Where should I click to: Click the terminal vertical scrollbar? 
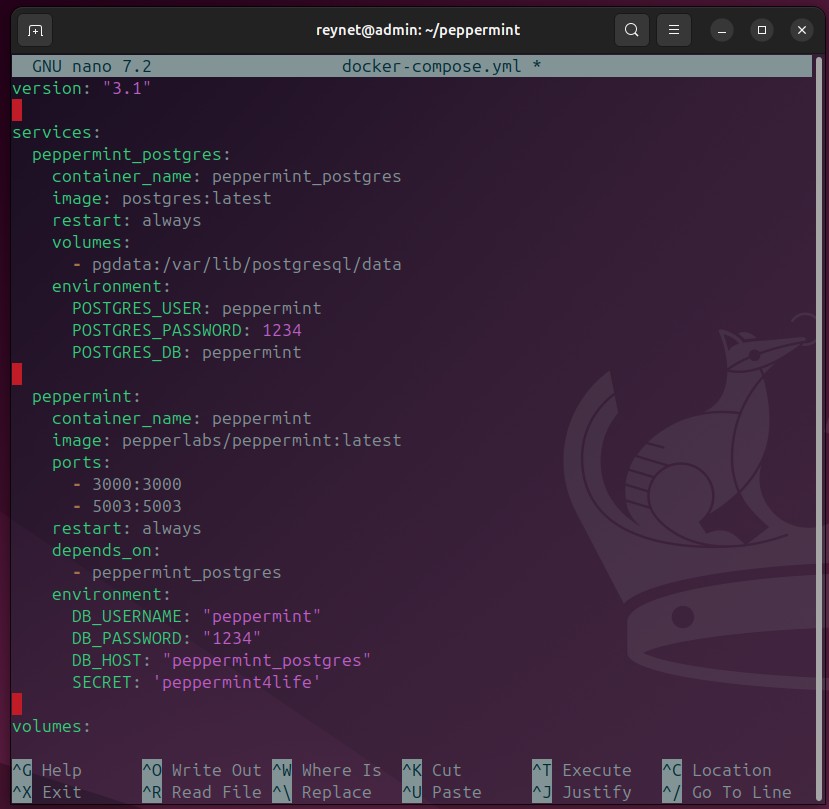click(x=819, y=428)
